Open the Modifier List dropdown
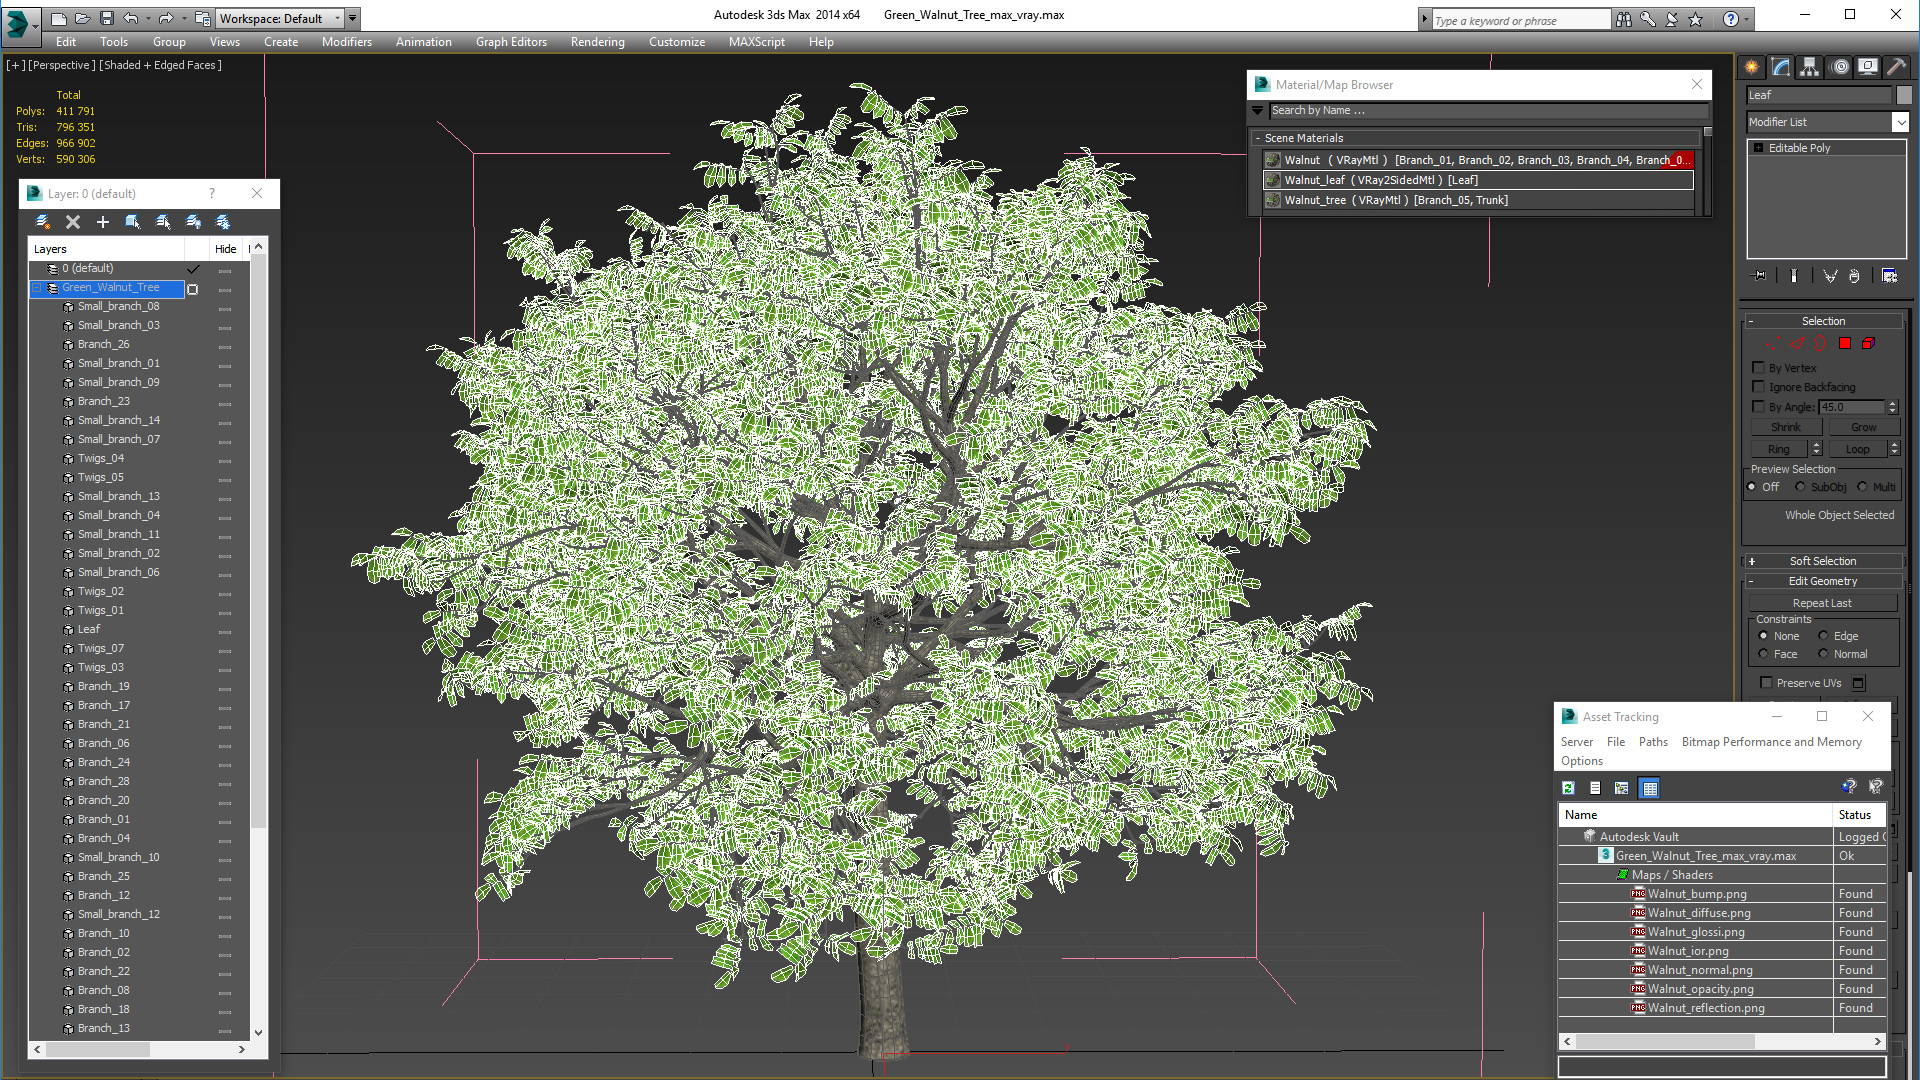1920x1080 pixels. pos(1900,122)
